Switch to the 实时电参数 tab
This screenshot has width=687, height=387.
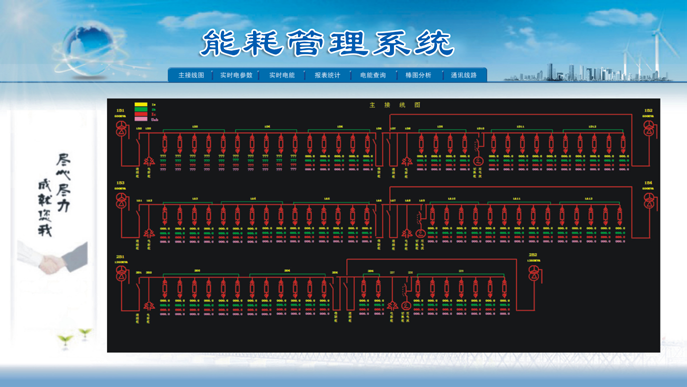[x=236, y=75]
